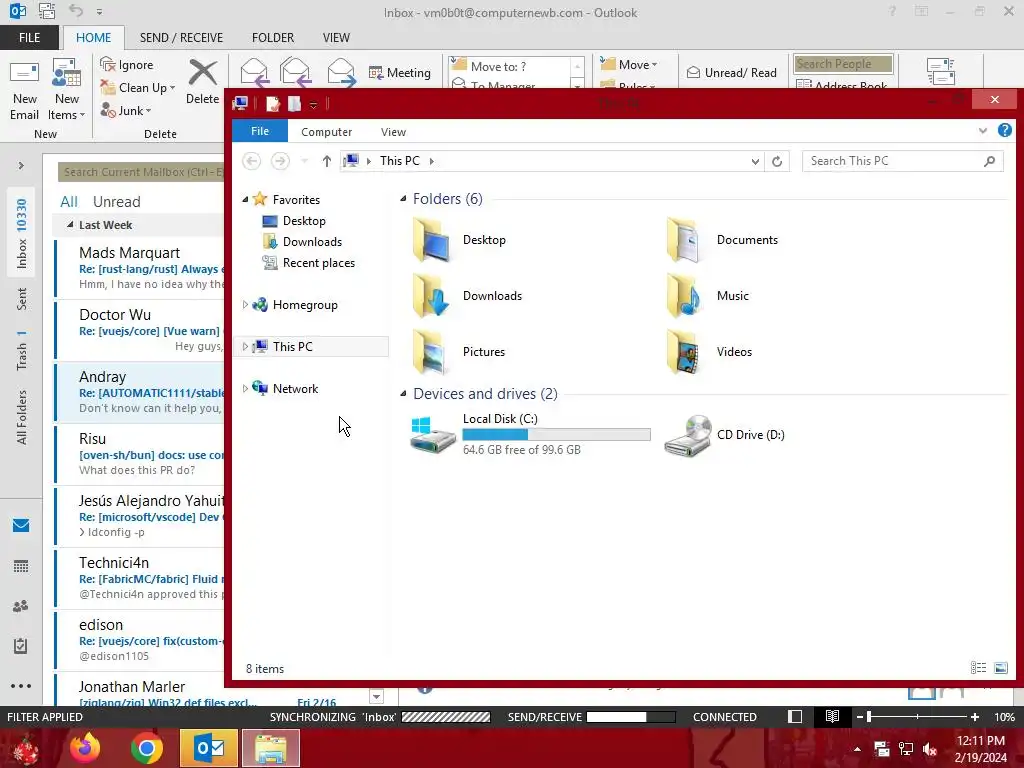Screen dimensions: 1024x768
Task: Open the email from Risu
Action: pos(140,455)
